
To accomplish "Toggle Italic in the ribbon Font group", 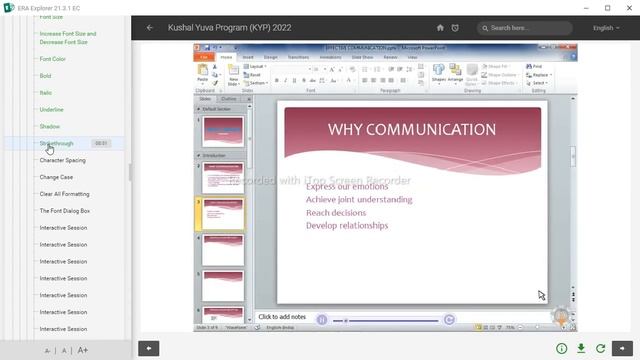I will pyautogui.click(x=285, y=80).
